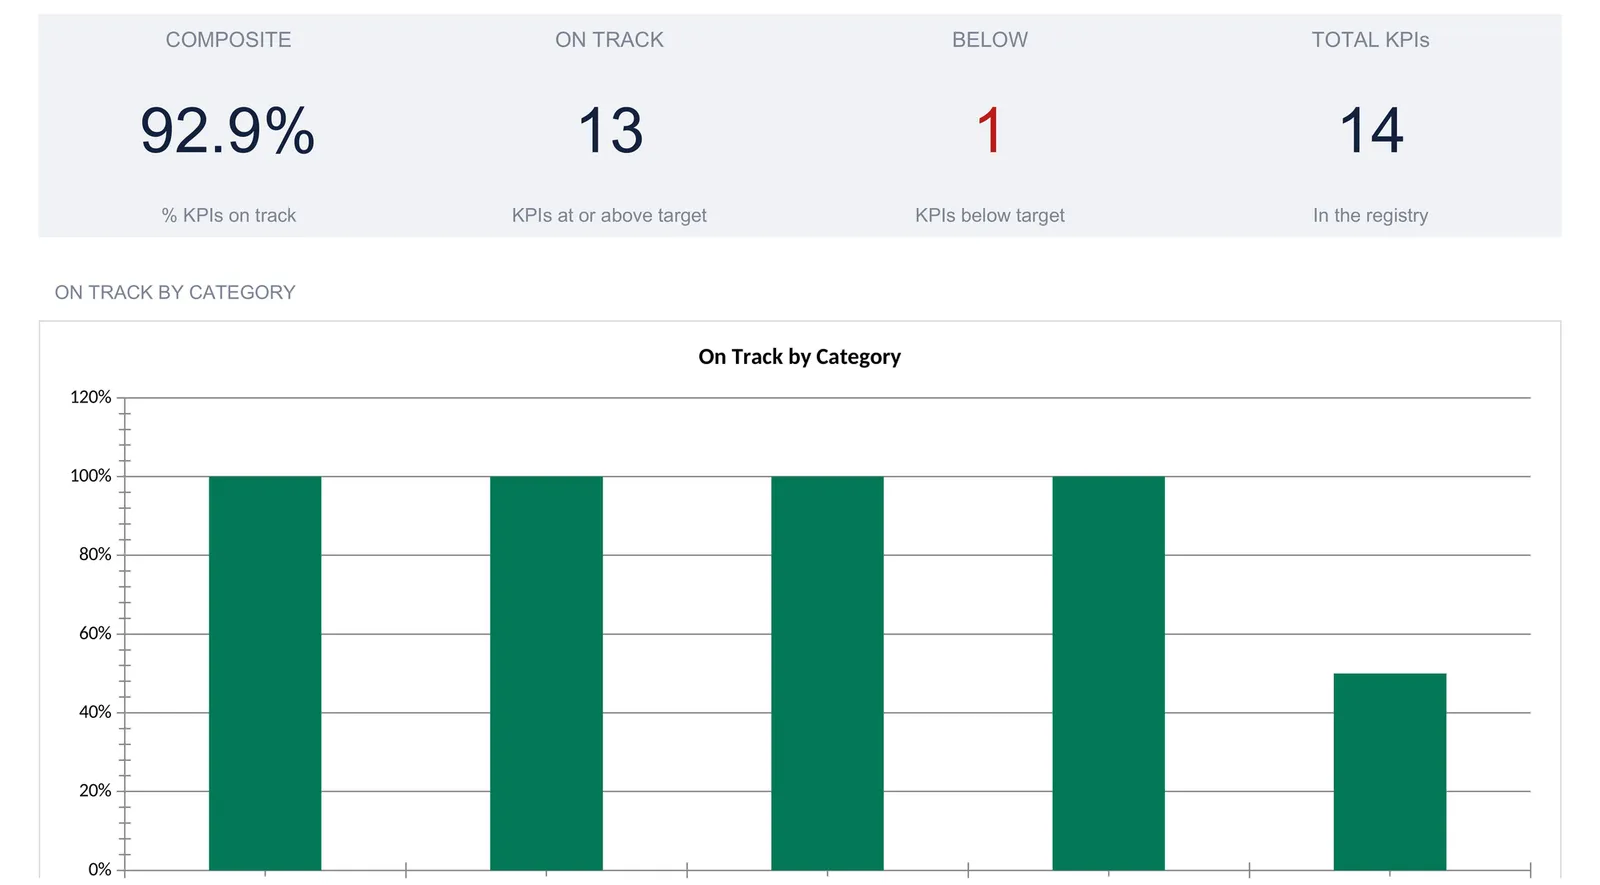Select the second green bar in chart
This screenshot has height=885, width=1600.
click(546, 673)
